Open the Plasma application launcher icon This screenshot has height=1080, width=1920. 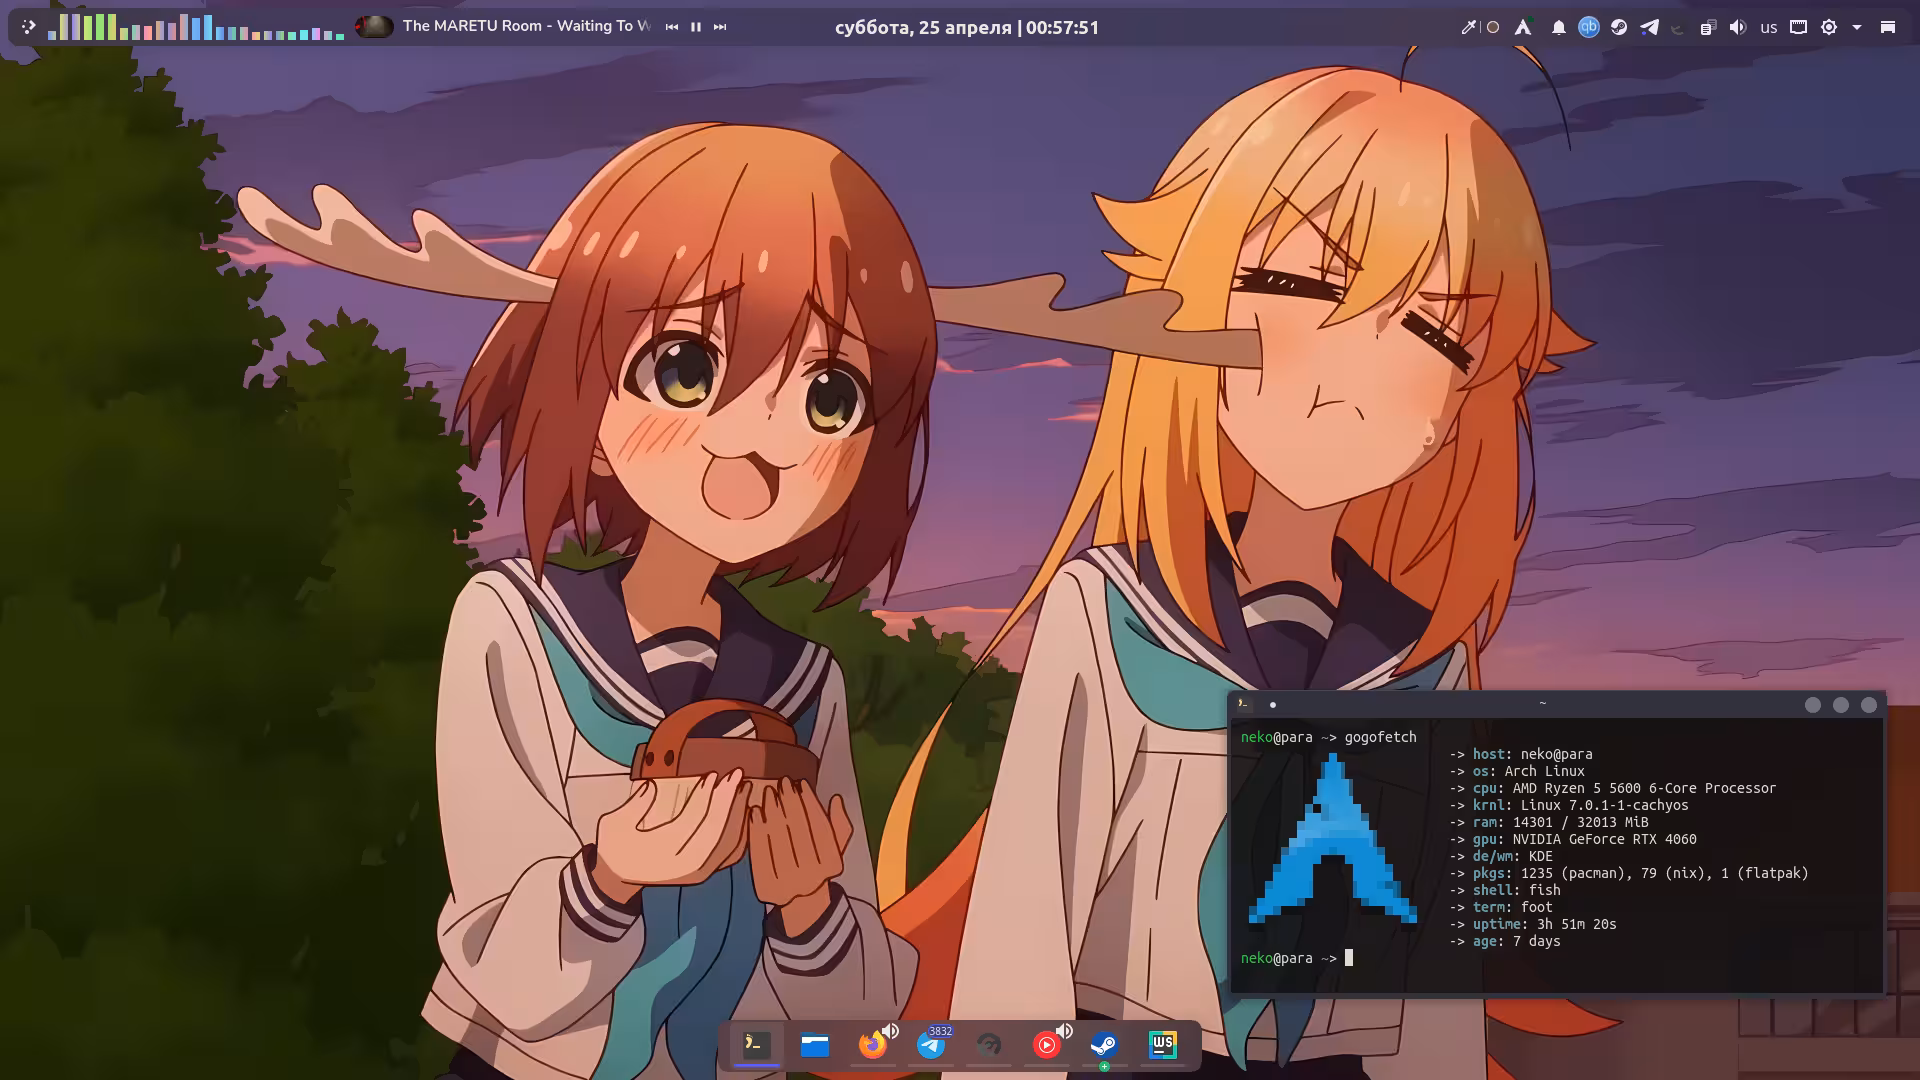[x=28, y=27]
